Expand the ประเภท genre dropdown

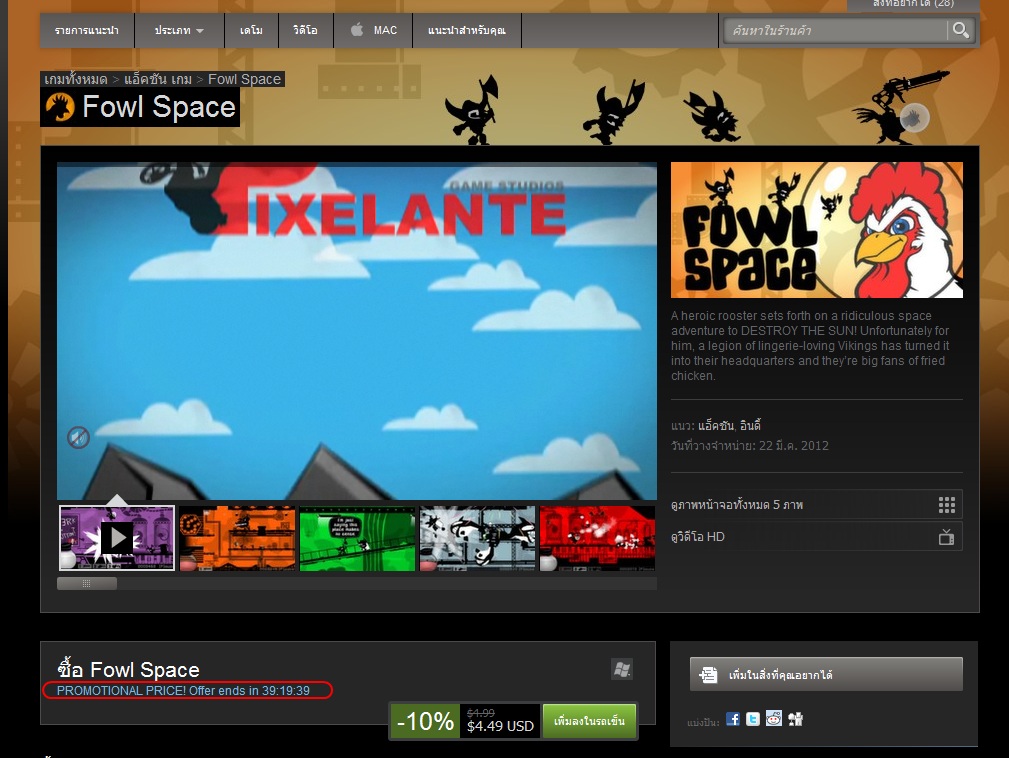coord(179,30)
